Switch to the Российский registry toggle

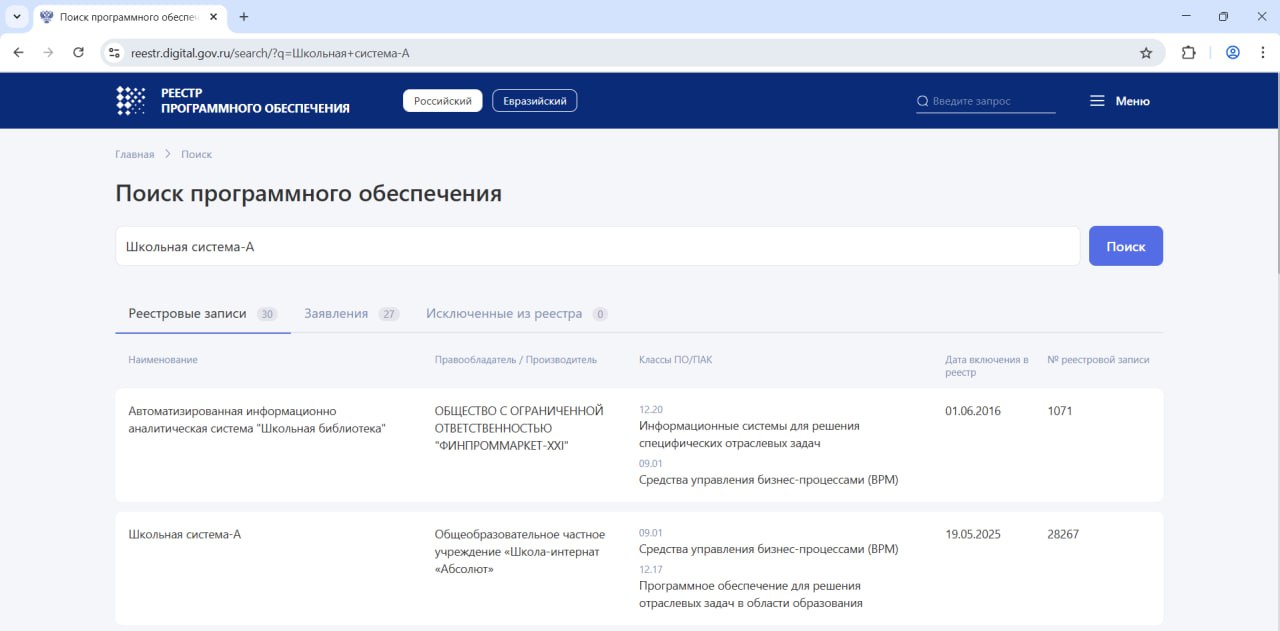coord(442,101)
